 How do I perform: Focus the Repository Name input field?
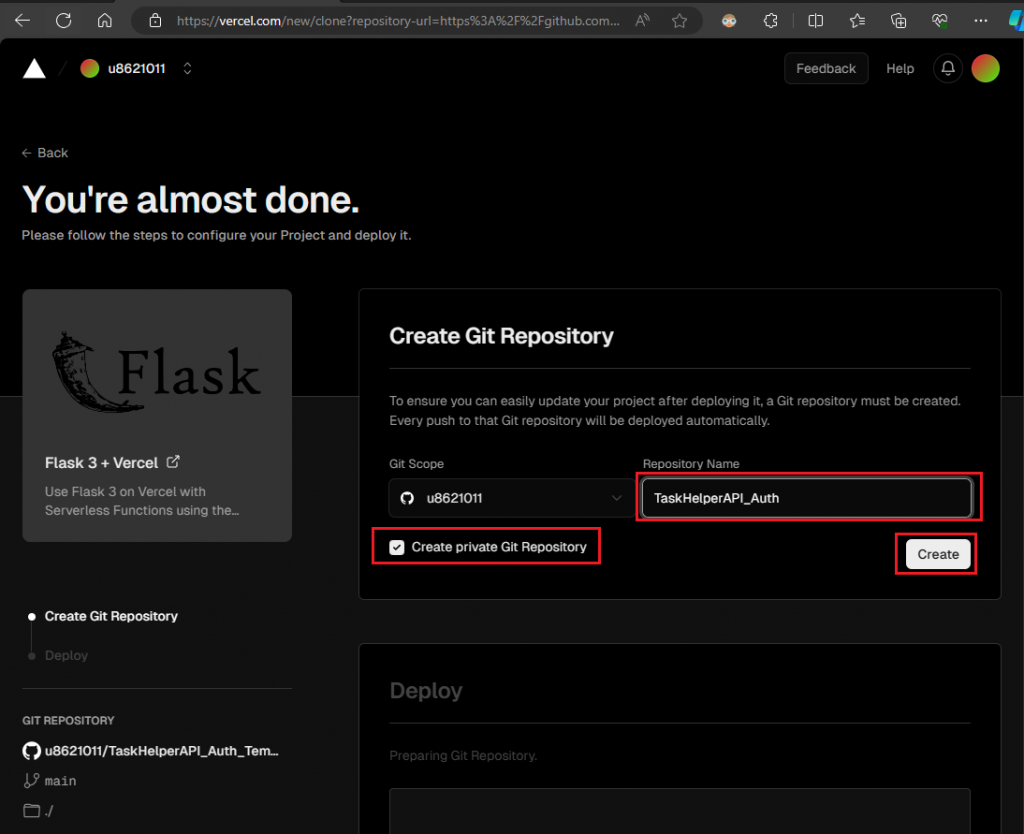pos(806,498)
